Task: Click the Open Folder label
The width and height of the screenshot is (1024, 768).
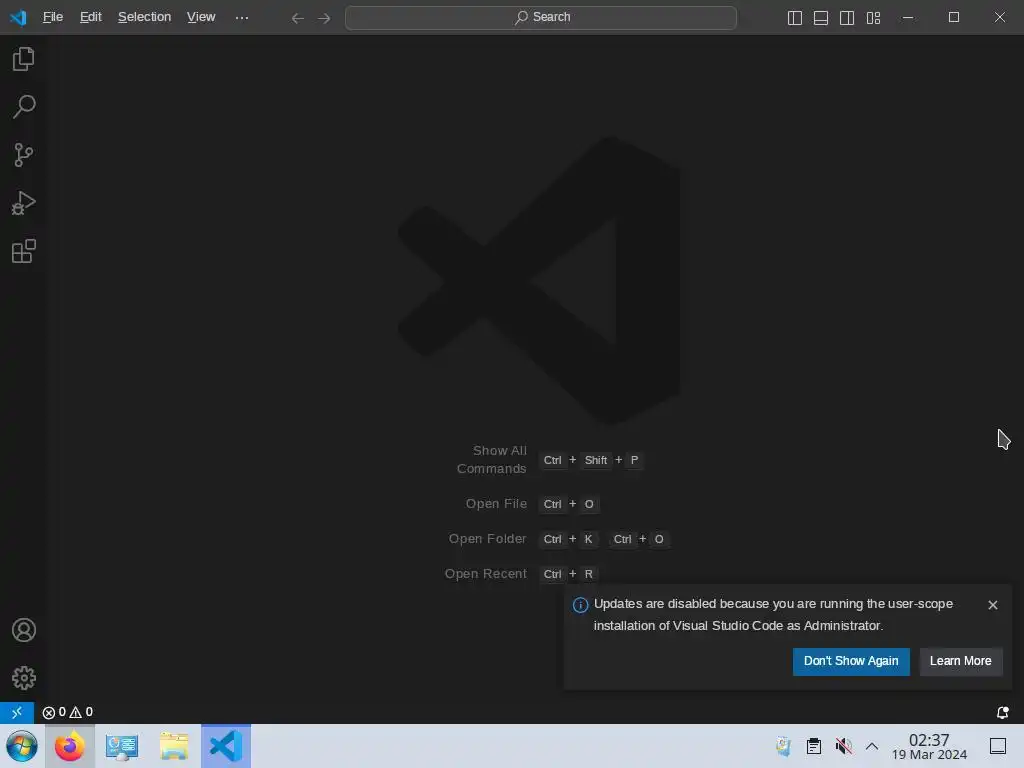Action: tap(487, 539)
